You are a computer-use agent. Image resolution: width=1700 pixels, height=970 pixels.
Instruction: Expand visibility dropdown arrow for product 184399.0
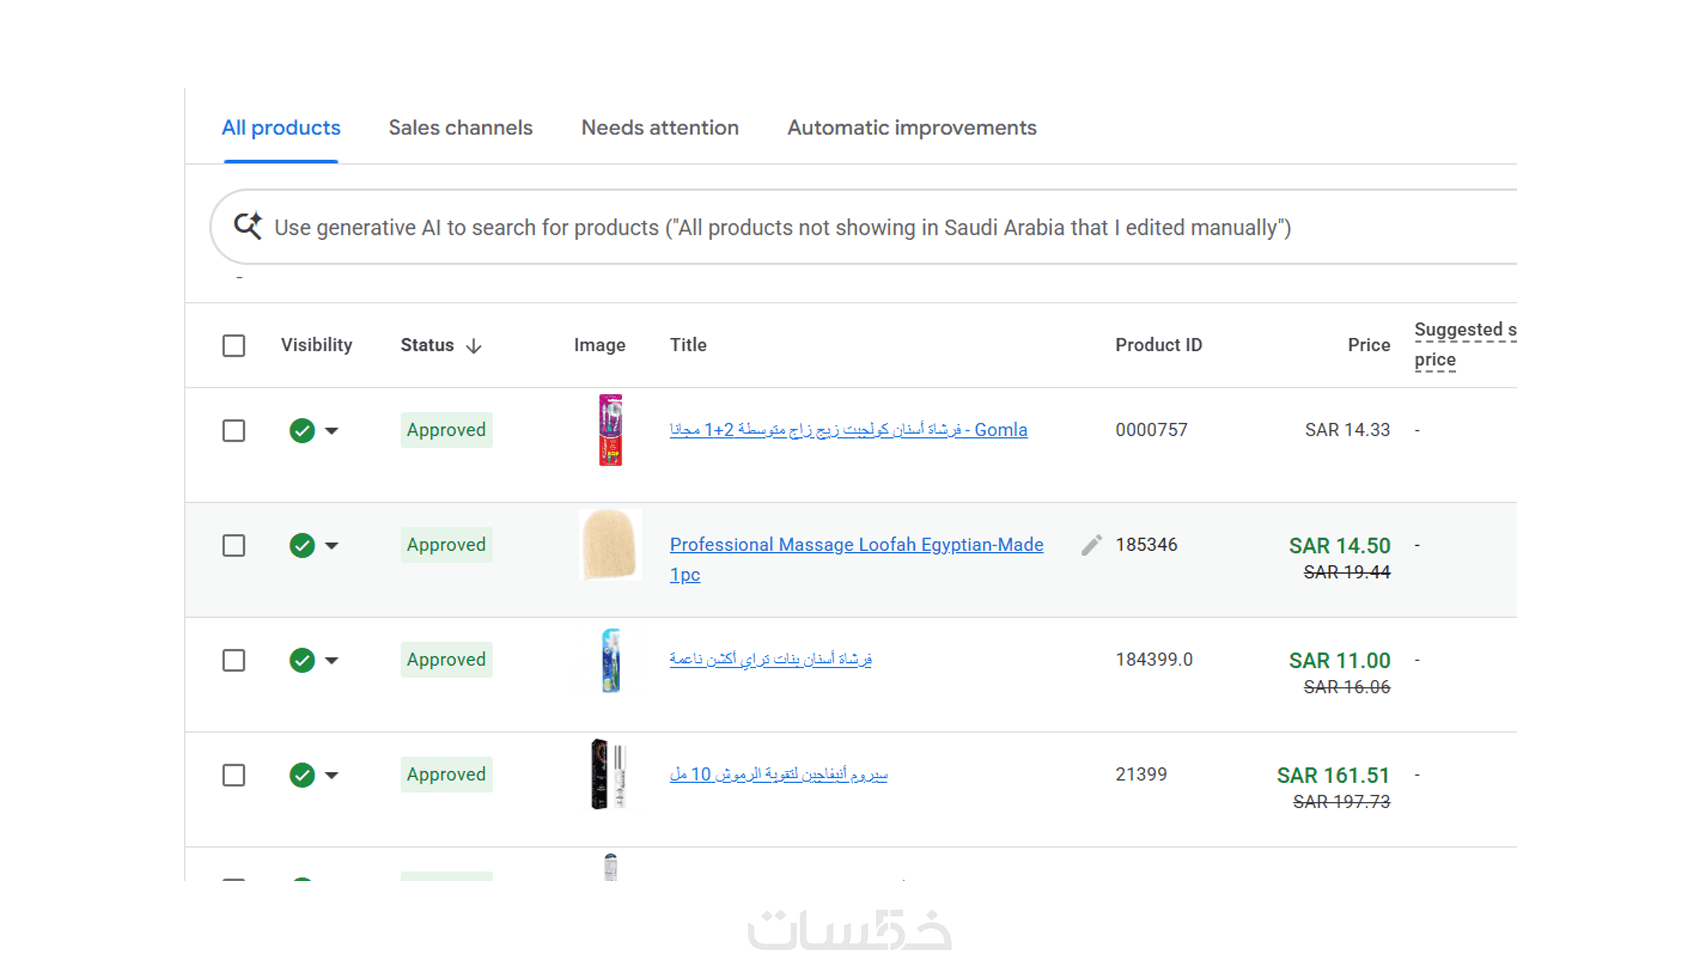coord(332,661)
